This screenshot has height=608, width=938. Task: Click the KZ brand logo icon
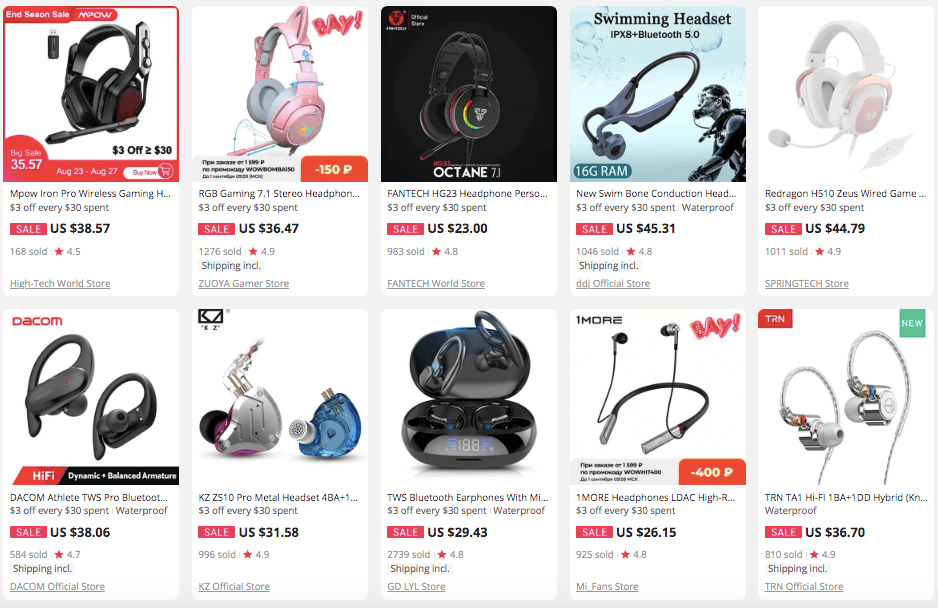(211, 319)
